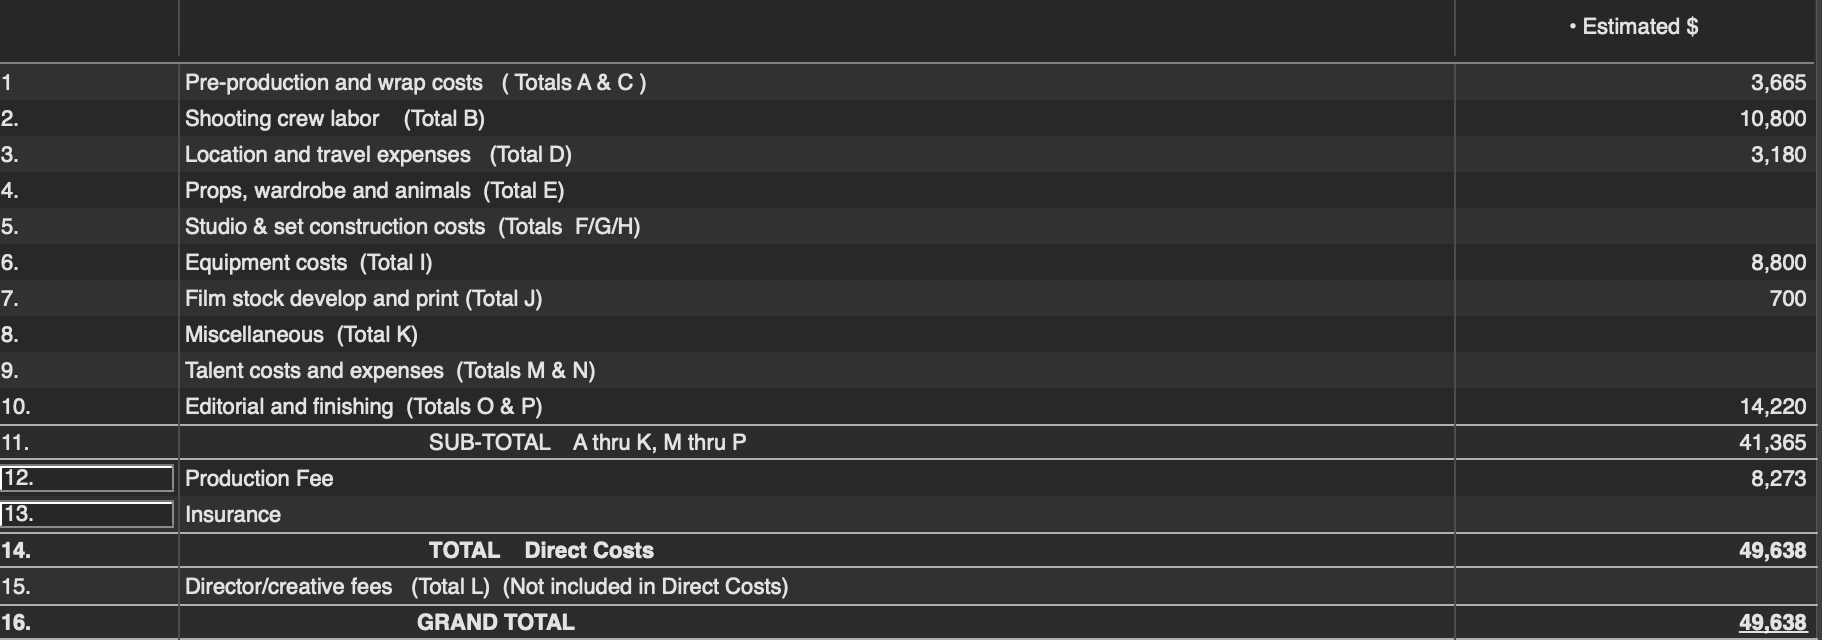Select the SUB-TOTAL value 41,365
This screenshot has width=1822, height=640.
click(x=1772, y=442)
